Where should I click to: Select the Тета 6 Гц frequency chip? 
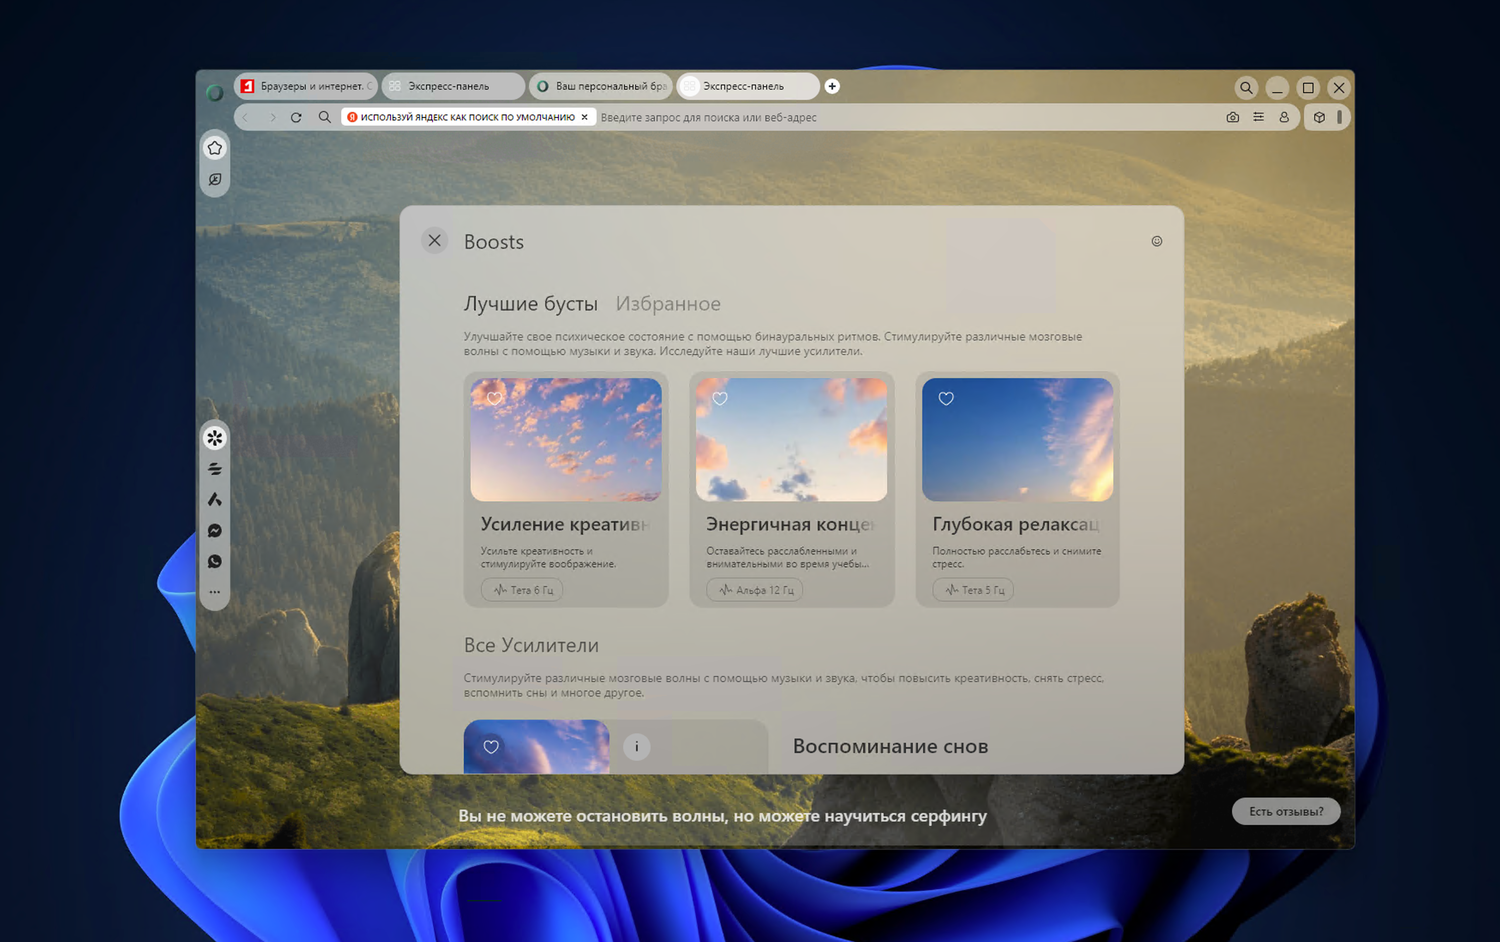tap(522, 590)
